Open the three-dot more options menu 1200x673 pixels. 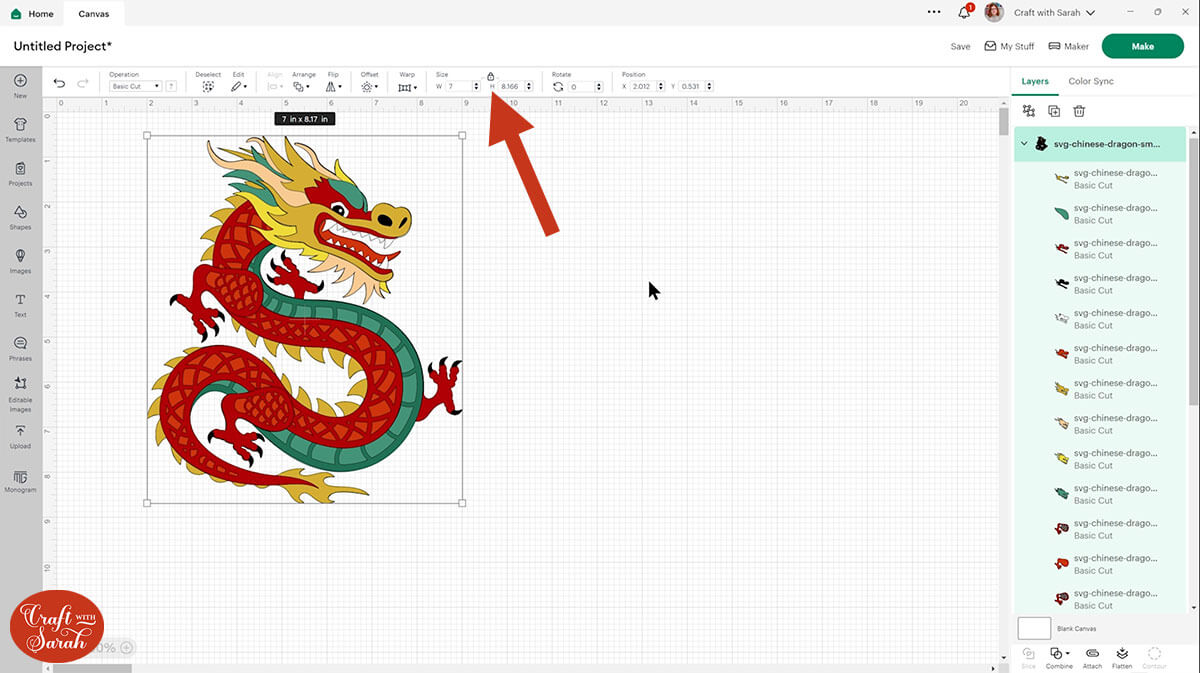(934, 12)
